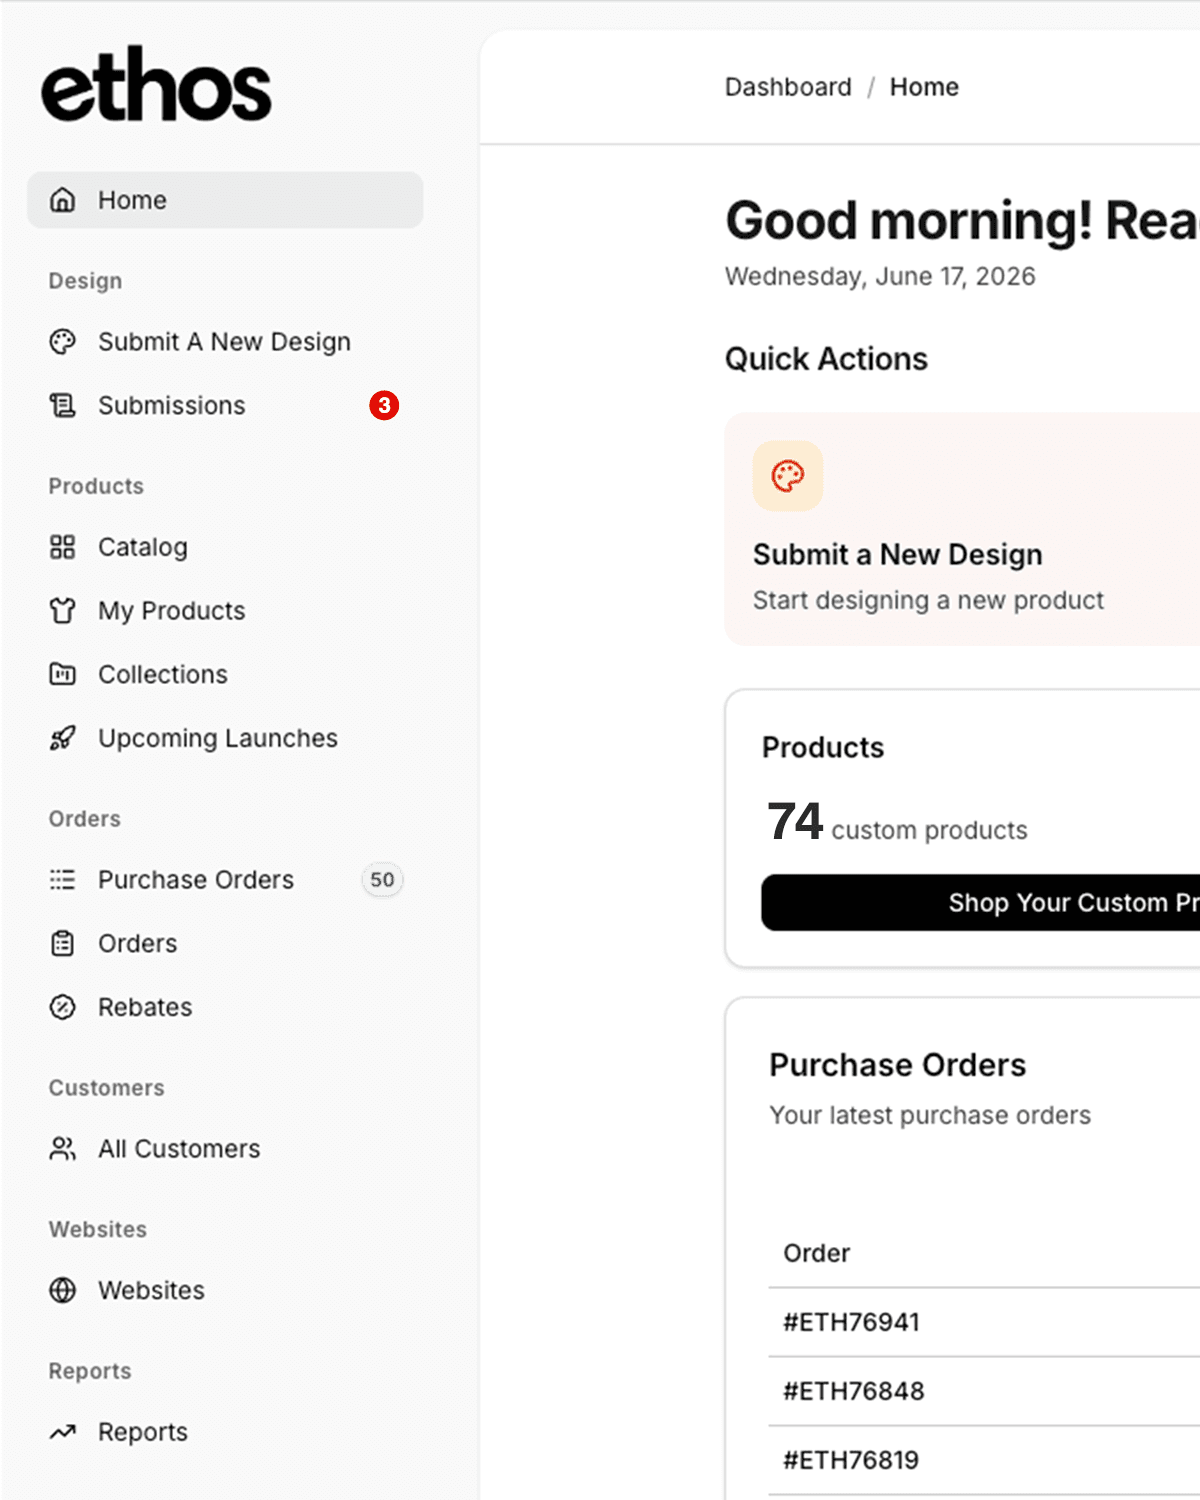Go to Submissions page
The width and height of the screenshot is (1200, 1500).
click(225, 405)
